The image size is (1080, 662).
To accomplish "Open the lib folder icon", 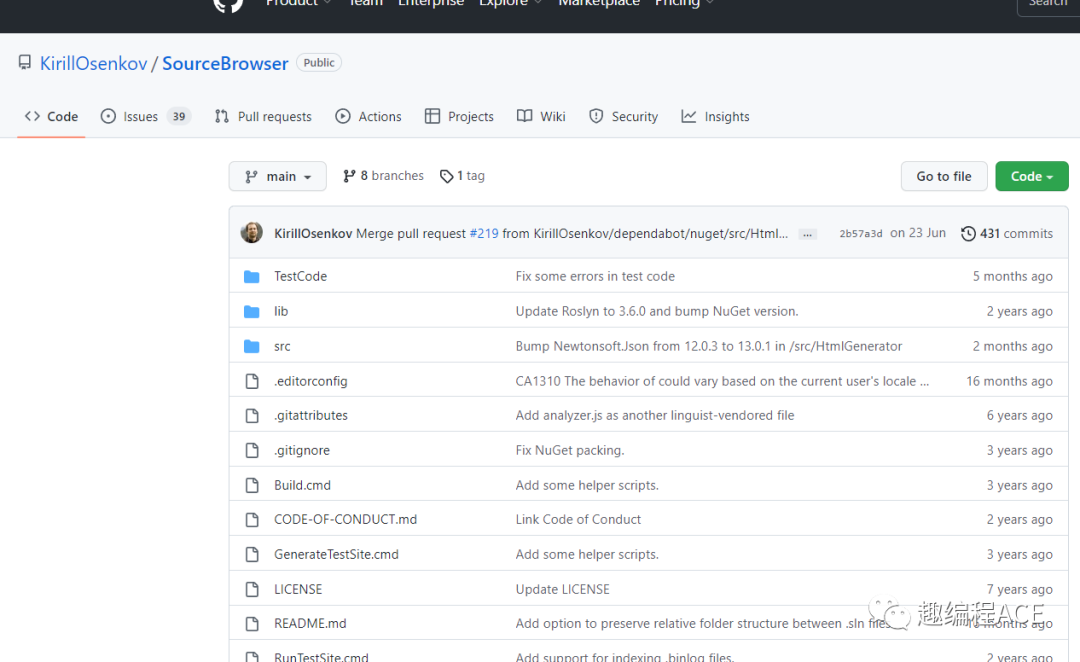I will click(x=252, y=311).
